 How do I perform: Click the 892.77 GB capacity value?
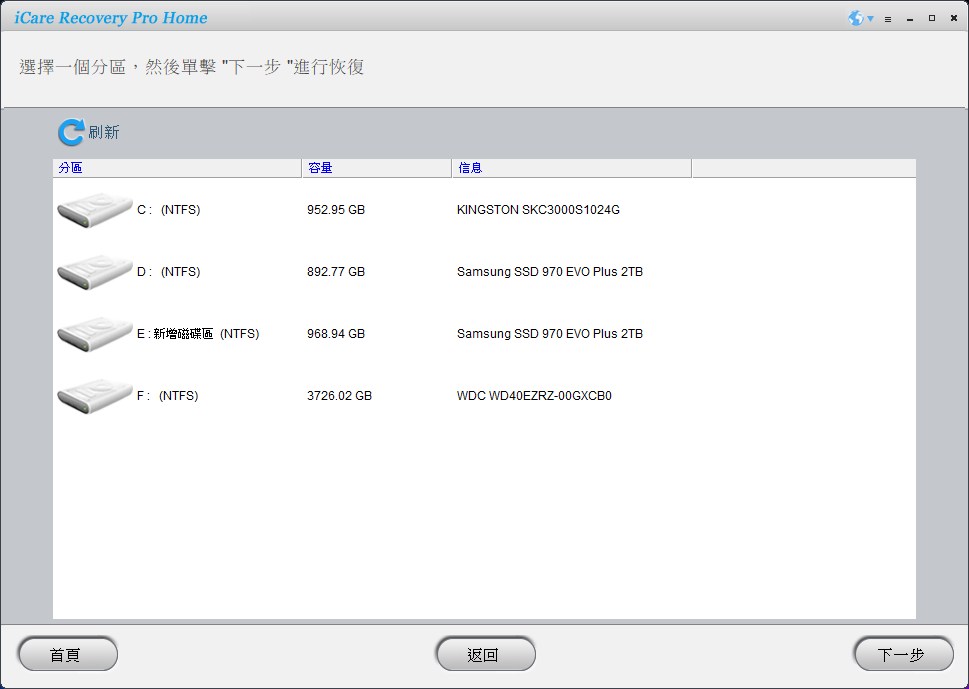336,272
